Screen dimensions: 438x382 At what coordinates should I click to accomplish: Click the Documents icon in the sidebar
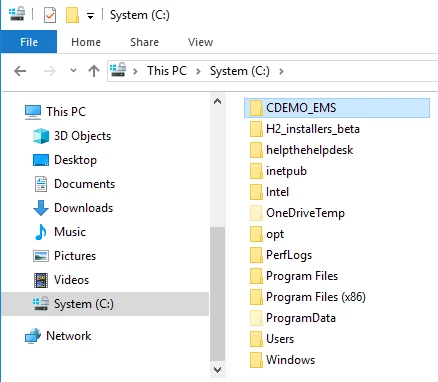(41, 184)
